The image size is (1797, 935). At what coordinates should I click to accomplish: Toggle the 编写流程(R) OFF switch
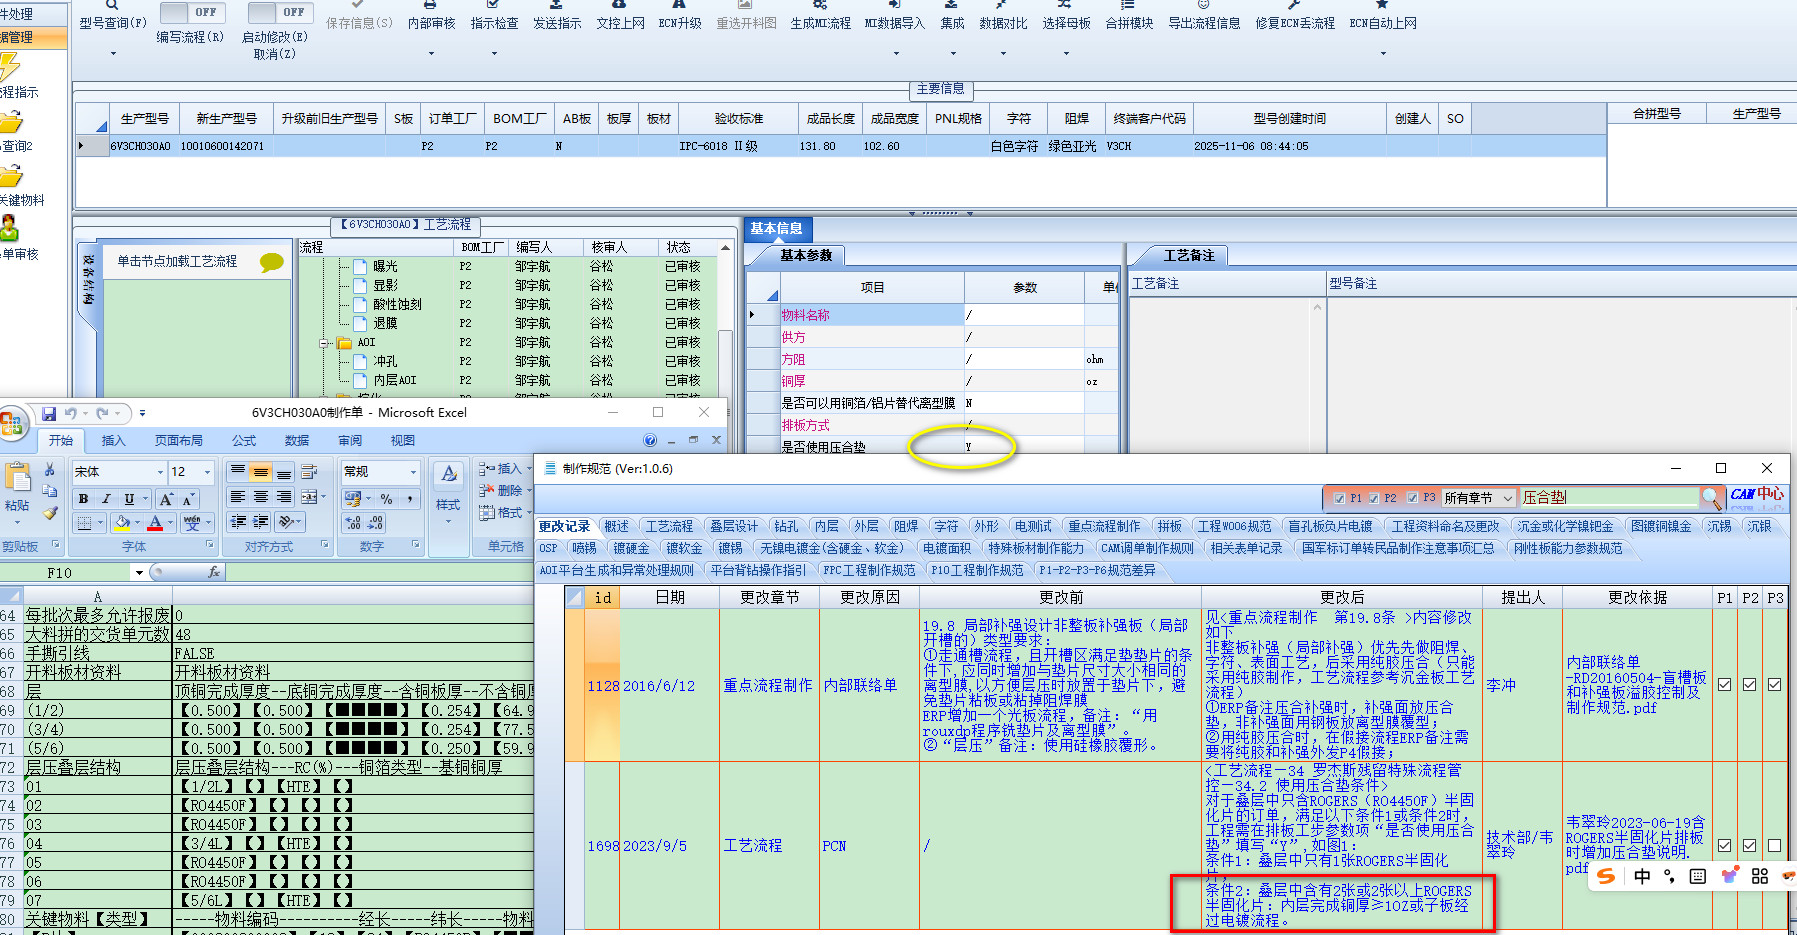point(193,12)
